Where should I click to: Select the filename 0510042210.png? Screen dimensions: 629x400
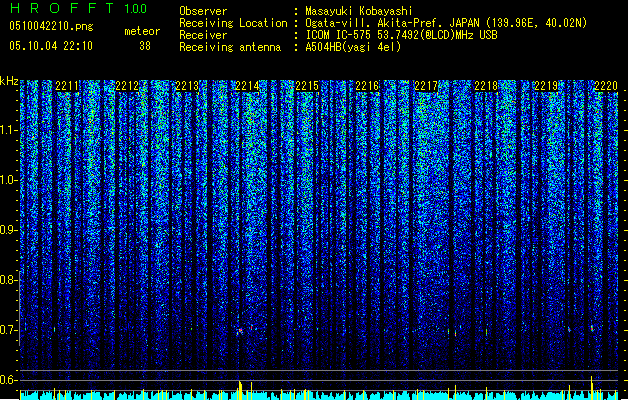pos(51,26)
